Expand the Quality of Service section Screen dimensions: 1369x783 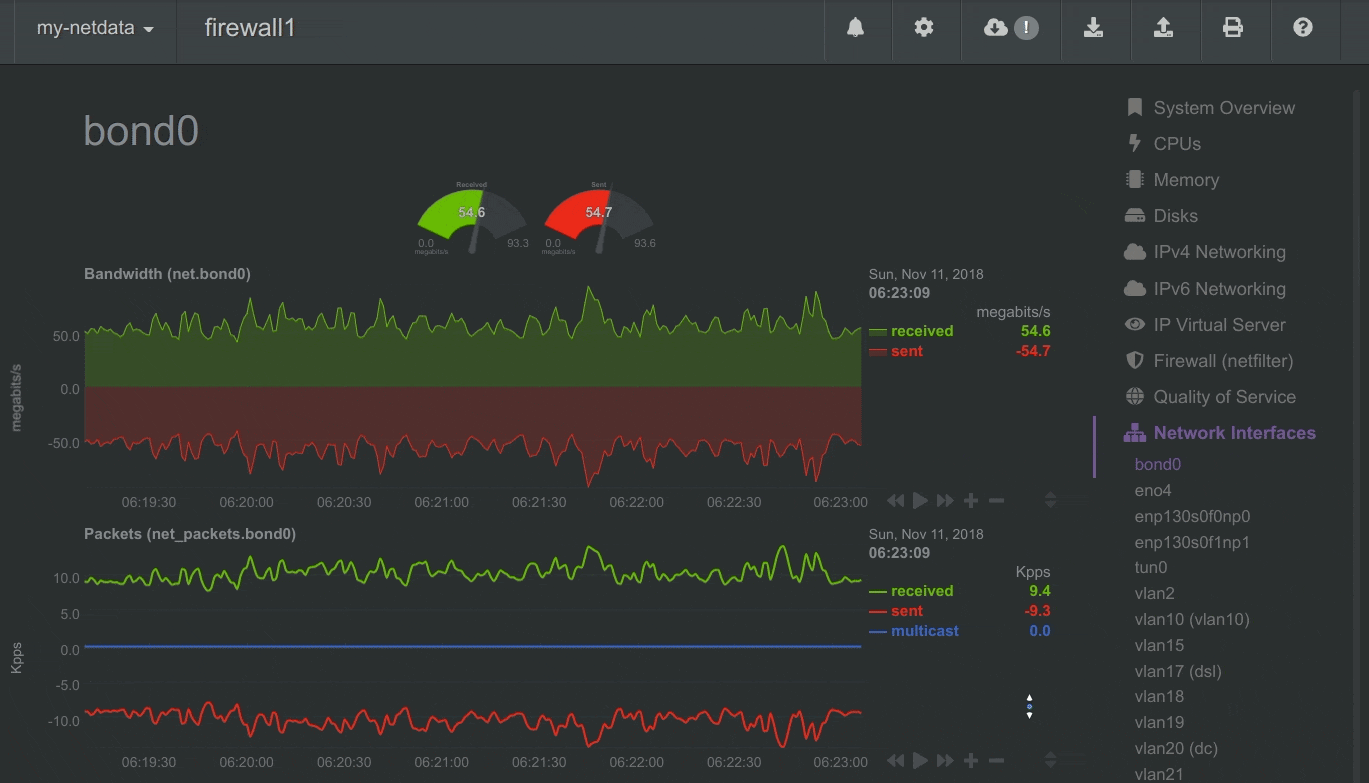coord(1224,397)
